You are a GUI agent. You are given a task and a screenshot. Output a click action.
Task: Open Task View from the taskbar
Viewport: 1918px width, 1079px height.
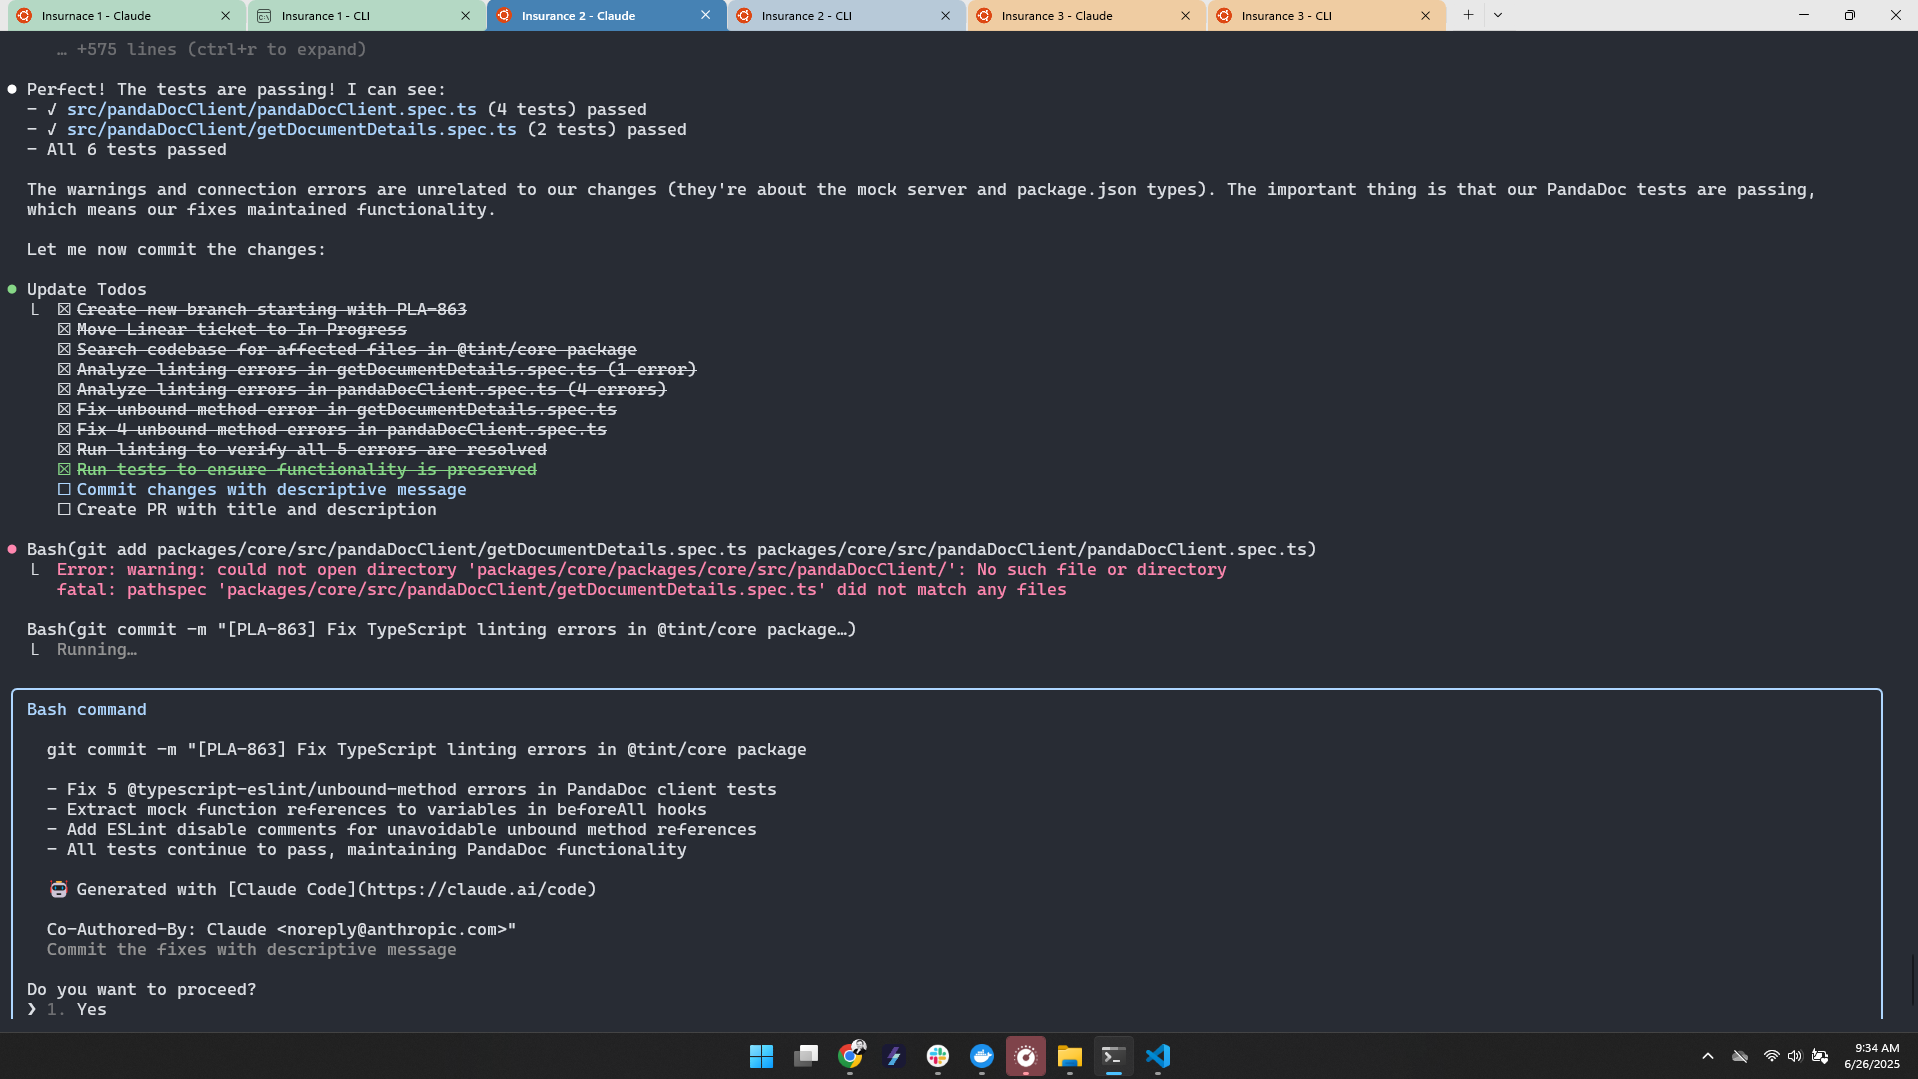tap(806, 1056)
